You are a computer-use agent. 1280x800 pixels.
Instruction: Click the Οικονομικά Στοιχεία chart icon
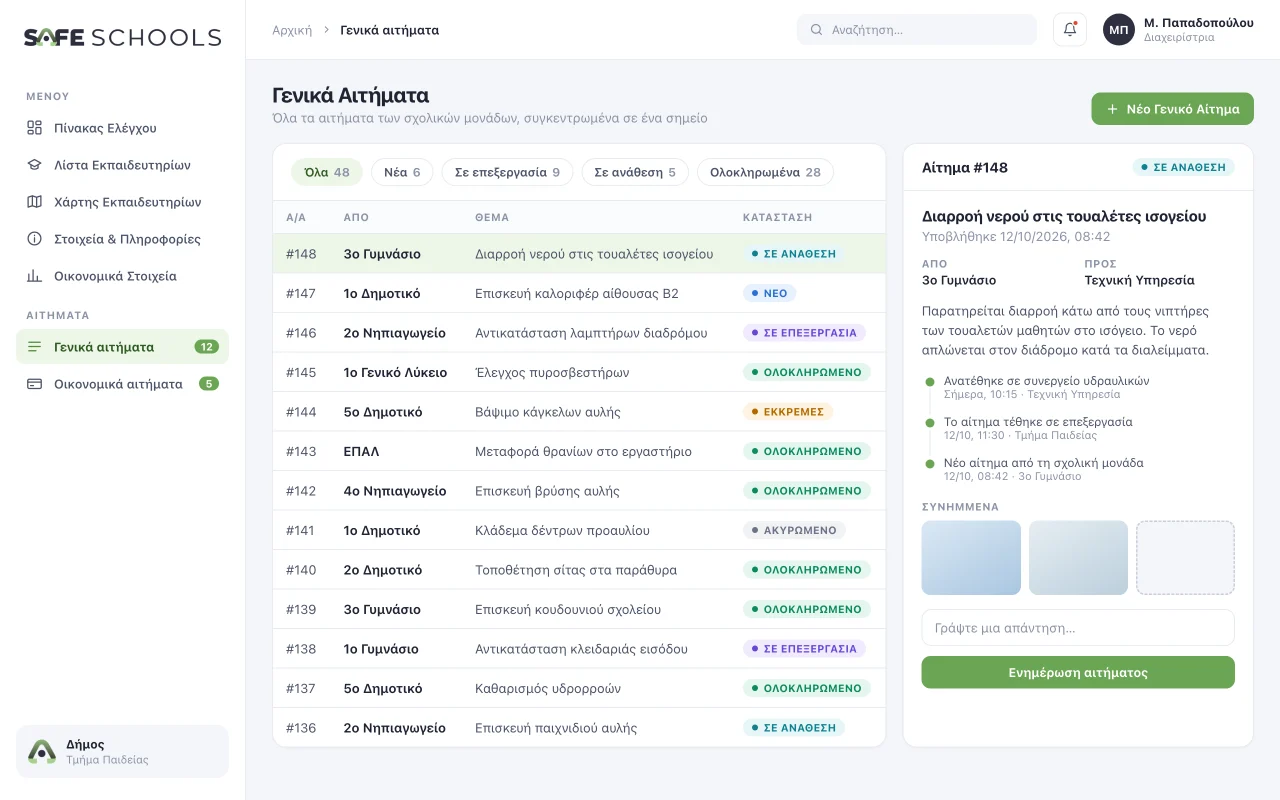(34, 276)
